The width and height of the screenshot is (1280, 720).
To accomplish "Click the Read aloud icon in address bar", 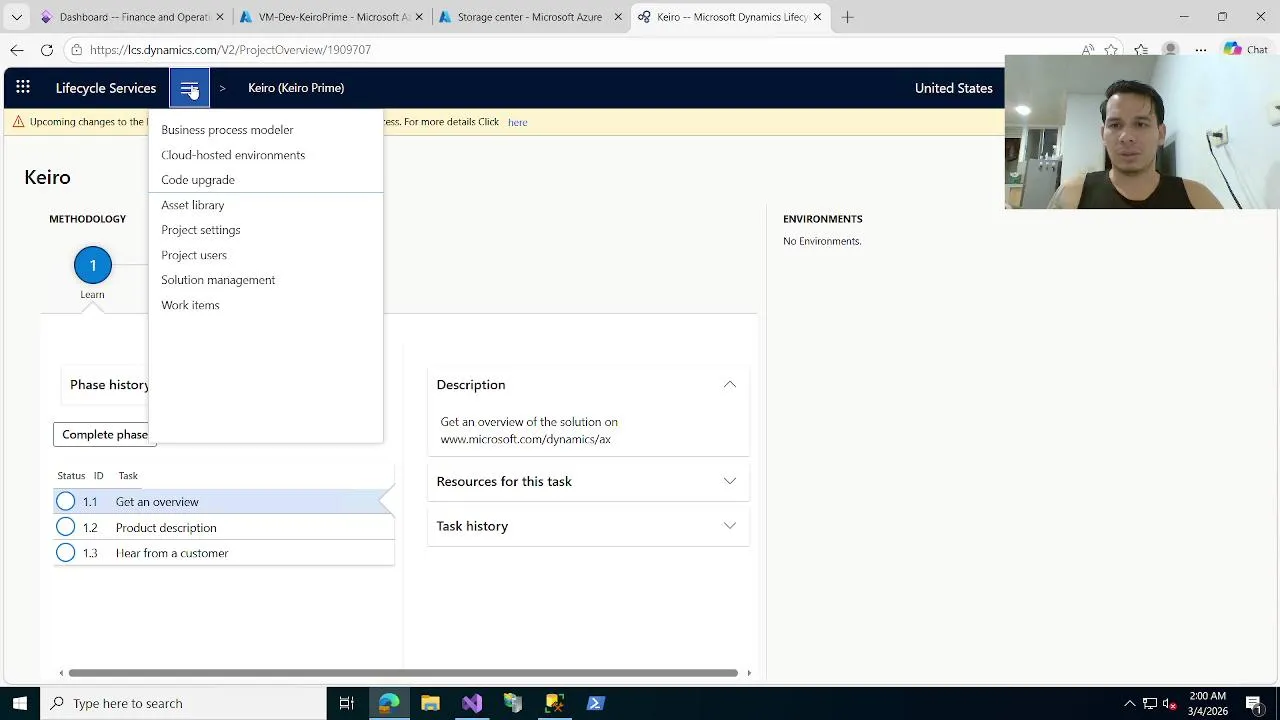I will (x=1088, y=50).
